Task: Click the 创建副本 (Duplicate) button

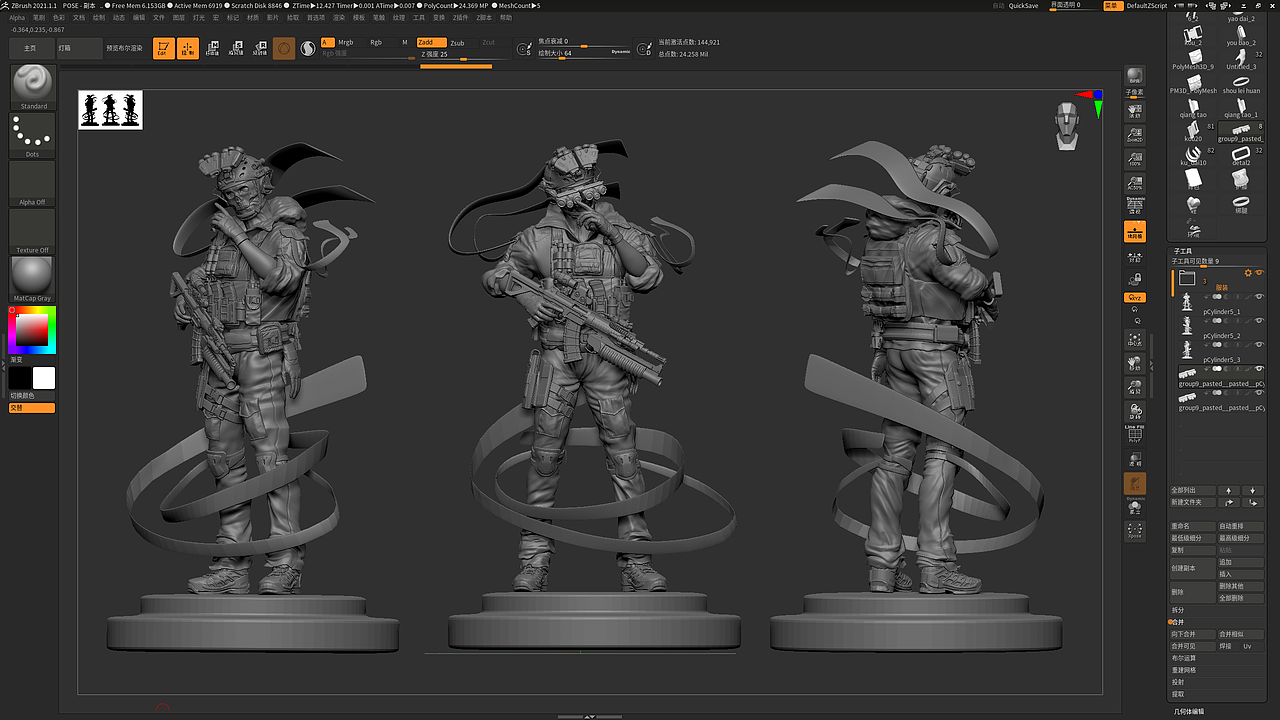Action: click(x=1192, y=568)
